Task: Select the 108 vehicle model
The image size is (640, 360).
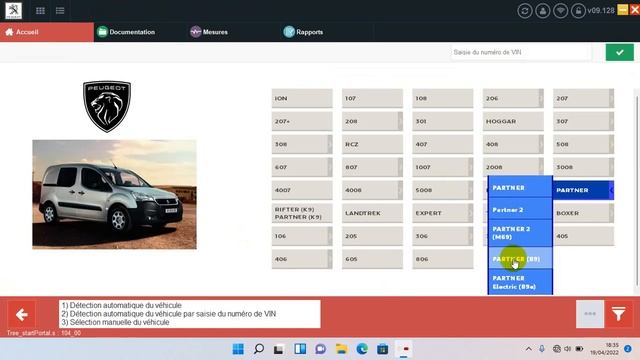Action: pyautogui.click(x=442, y=98)
